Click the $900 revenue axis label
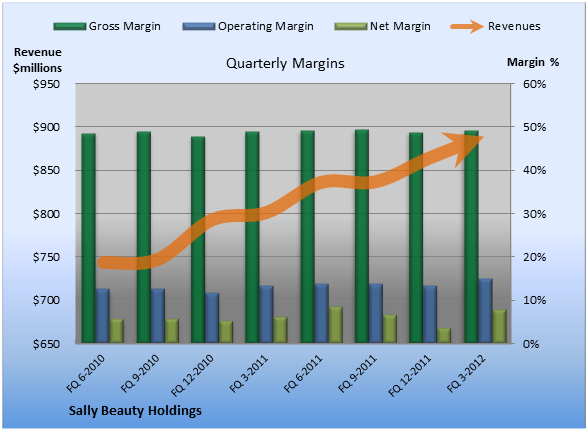 click(x=46, y=127)
